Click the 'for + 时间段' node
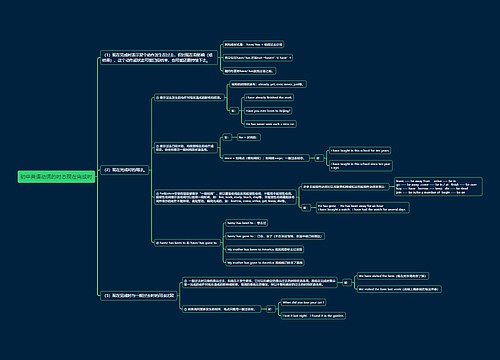 (248, 137)
